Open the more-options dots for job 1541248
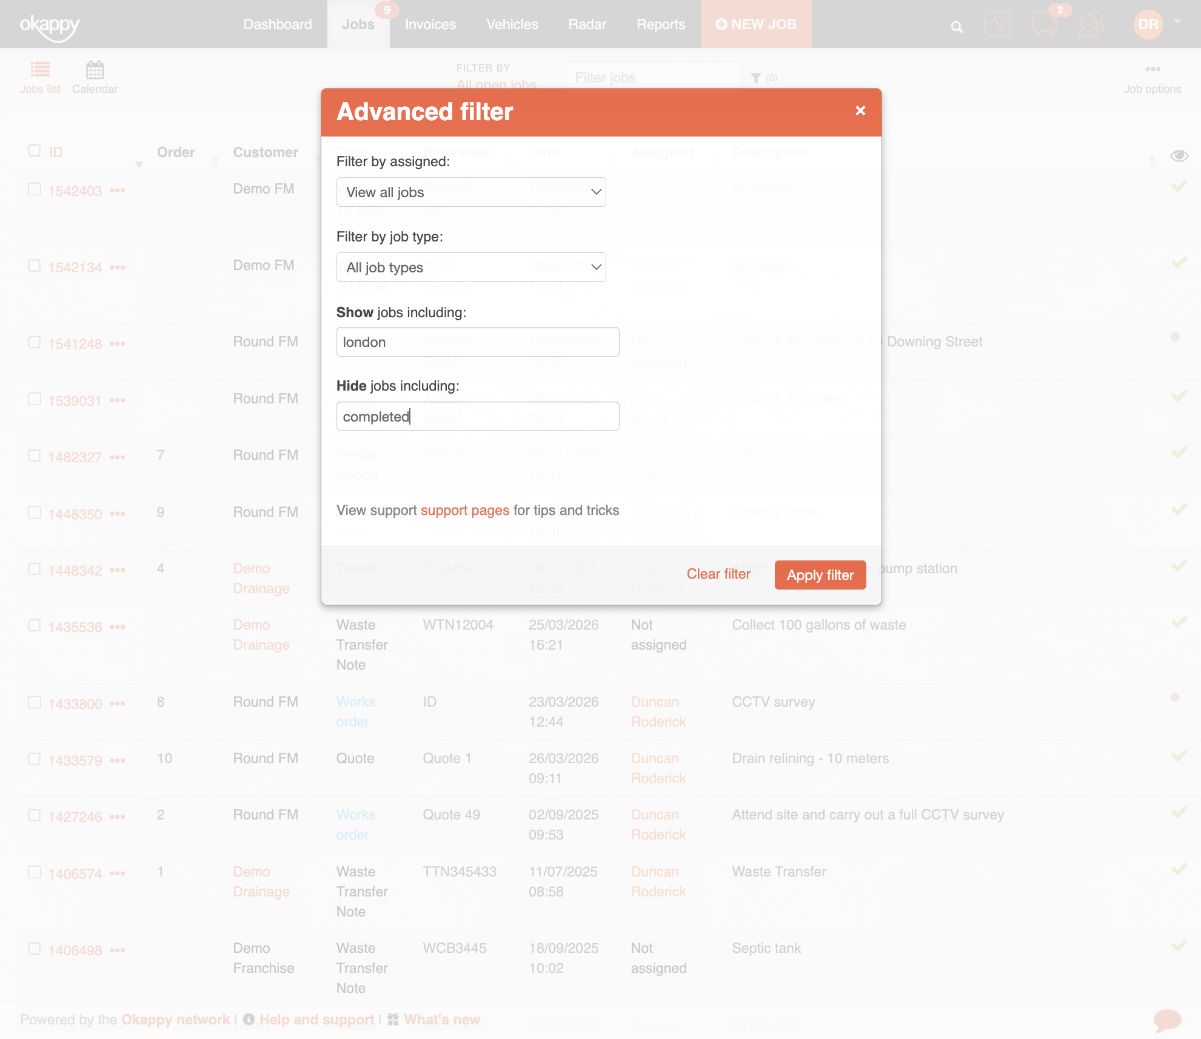 pos(118,343)
